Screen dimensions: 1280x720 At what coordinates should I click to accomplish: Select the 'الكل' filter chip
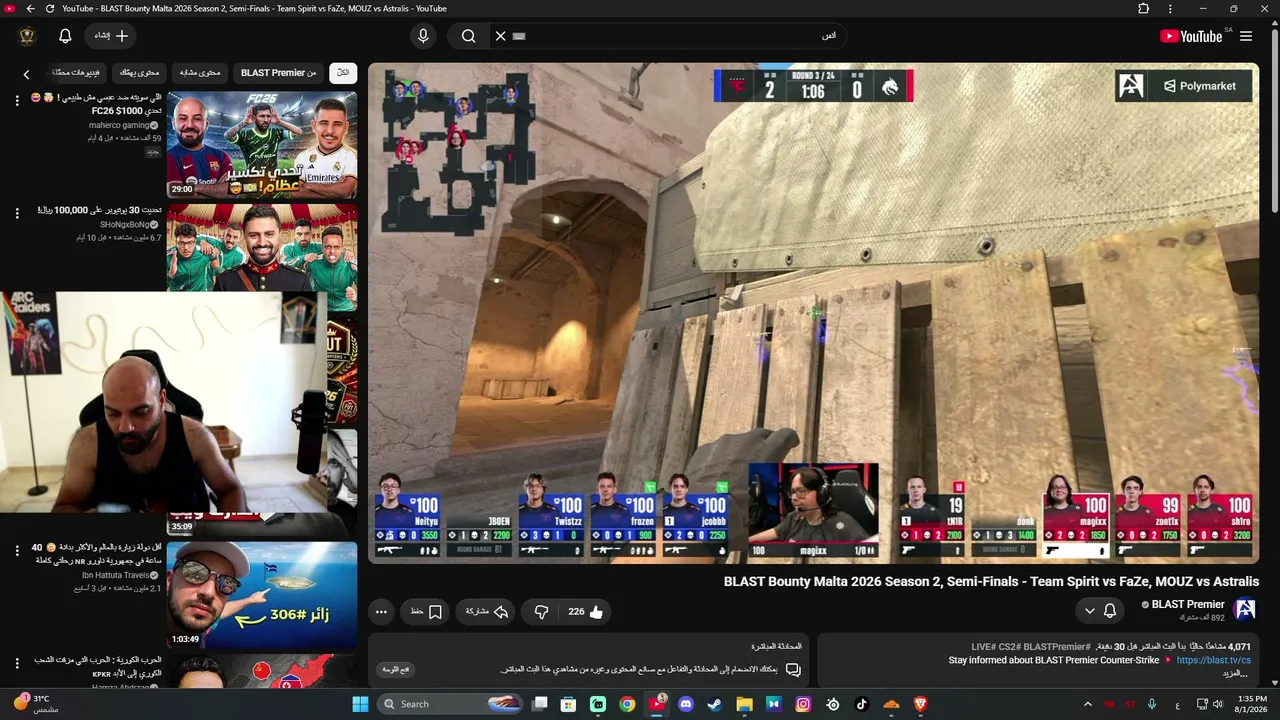[x=343, y=73]
